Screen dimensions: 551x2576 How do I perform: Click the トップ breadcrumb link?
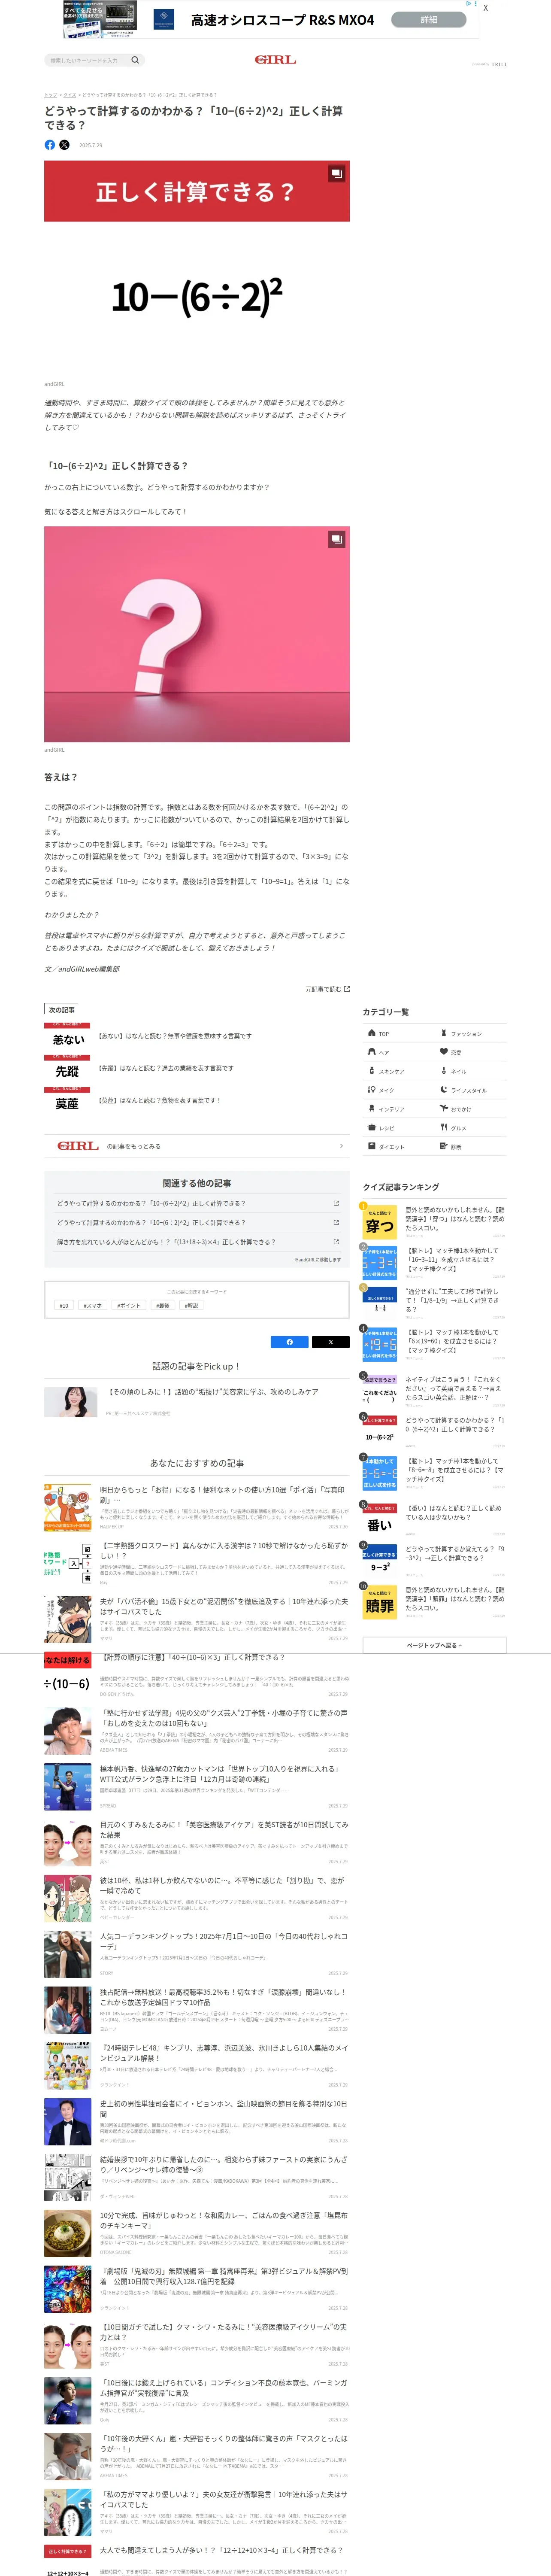pos(50,95)
